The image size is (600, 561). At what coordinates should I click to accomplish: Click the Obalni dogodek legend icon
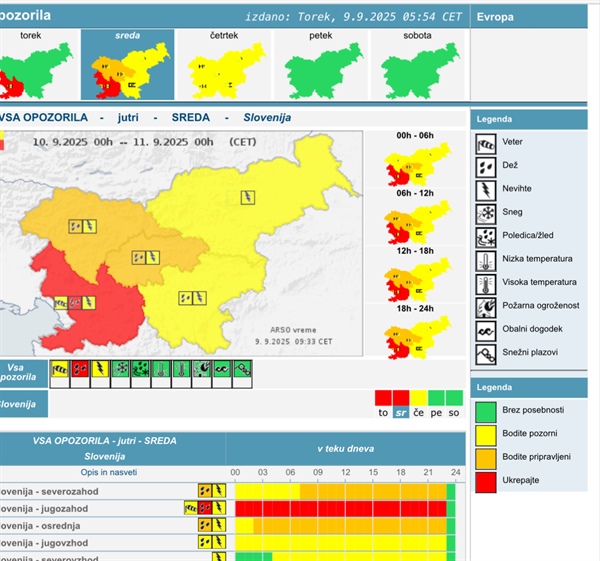pyautogui.click(x=486, y=331)
